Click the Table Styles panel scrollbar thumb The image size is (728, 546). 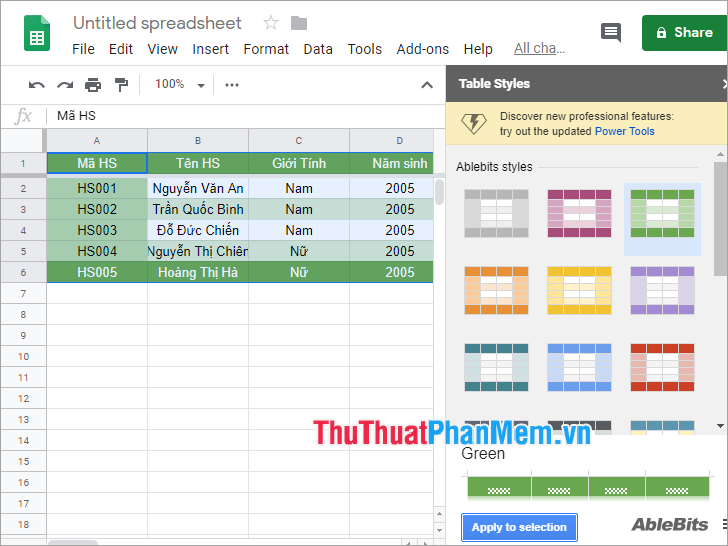721,219
